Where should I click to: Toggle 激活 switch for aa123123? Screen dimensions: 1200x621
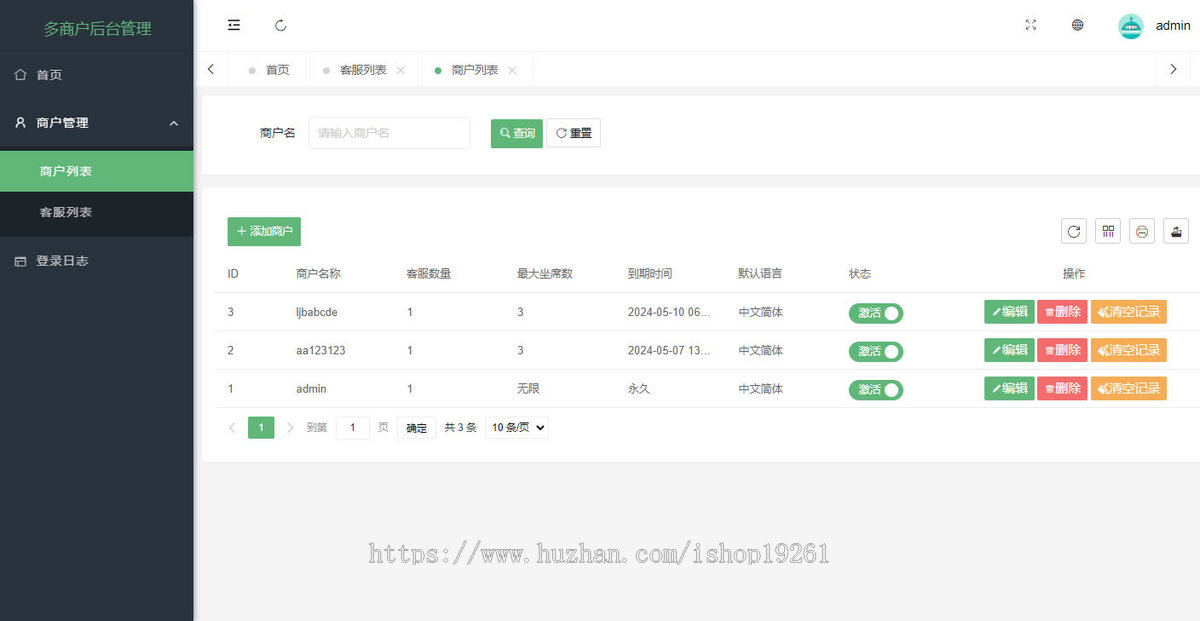pos(876,351)
